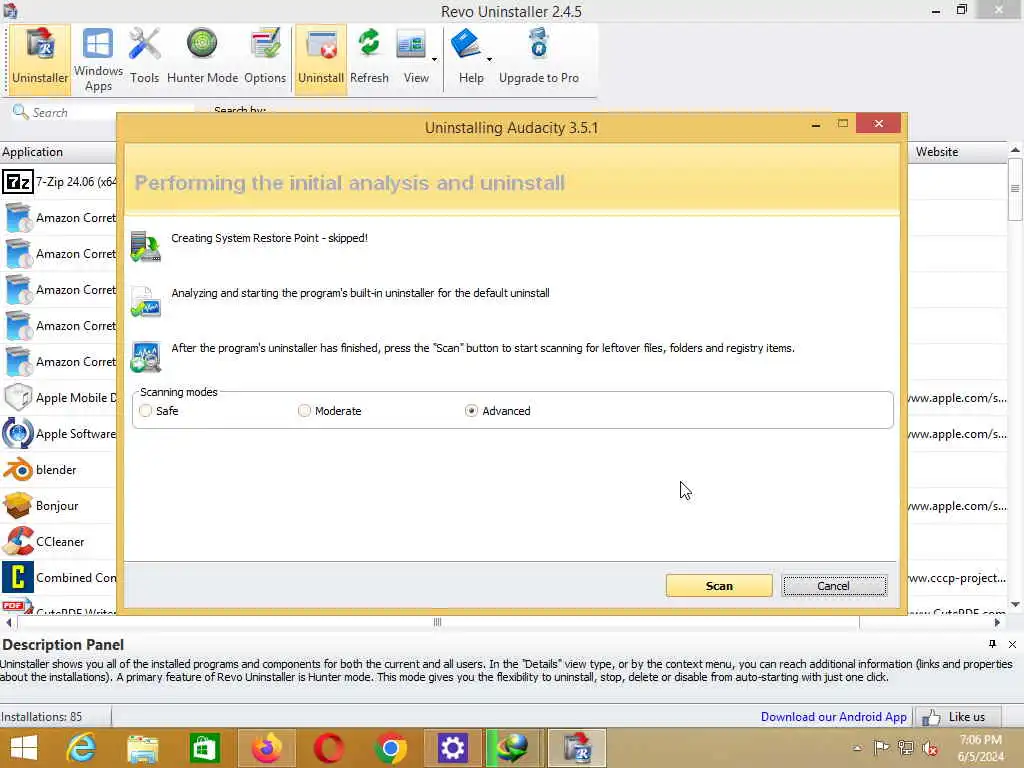Expand the View dropdown arrow

click(434, 59)
